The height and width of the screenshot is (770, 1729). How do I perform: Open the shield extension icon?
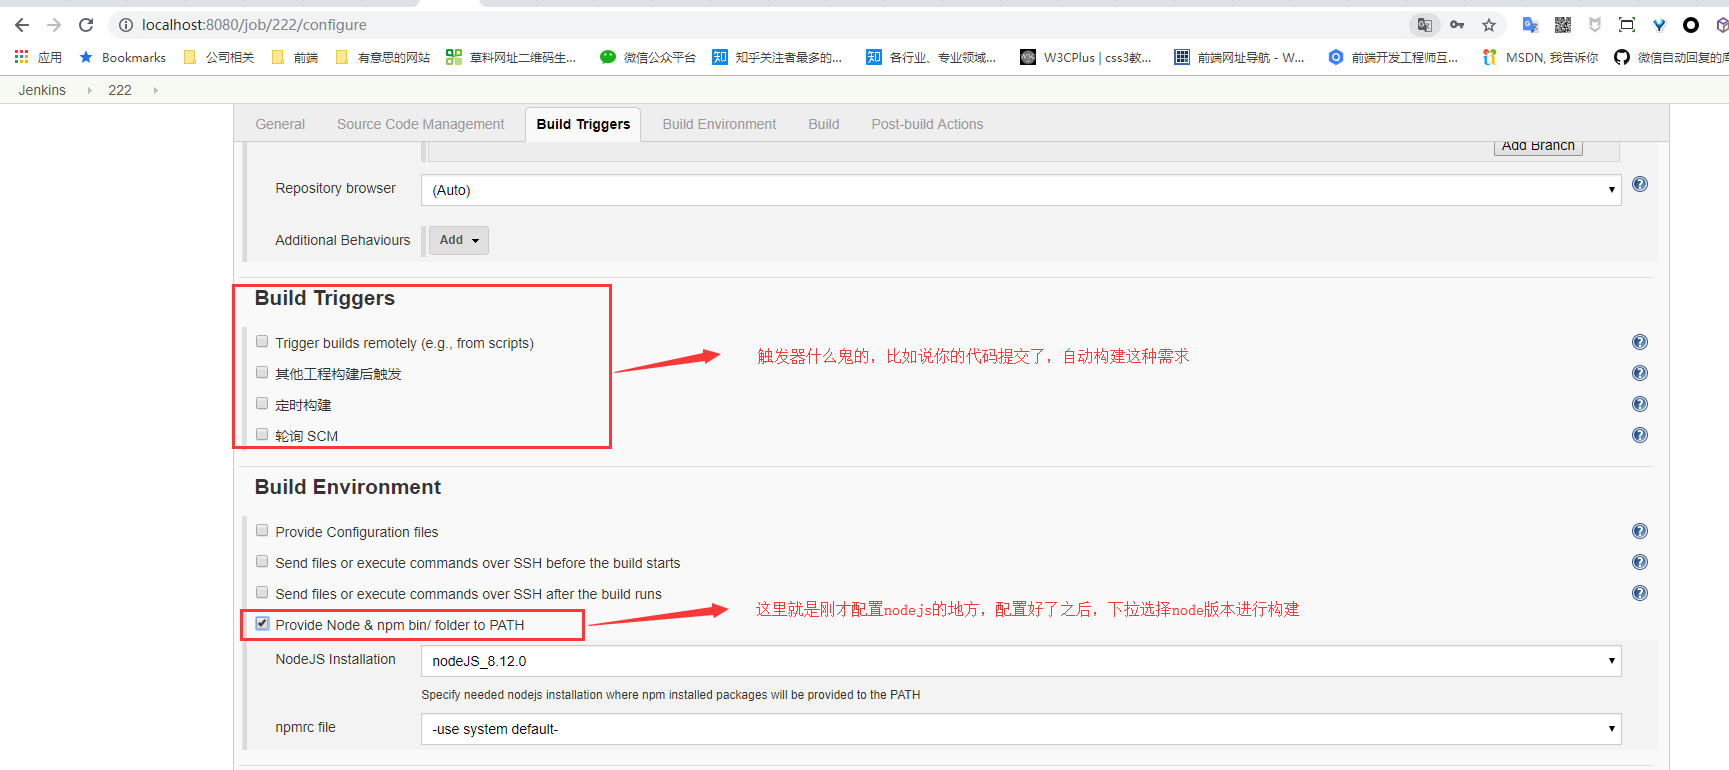click(1595, 25)
